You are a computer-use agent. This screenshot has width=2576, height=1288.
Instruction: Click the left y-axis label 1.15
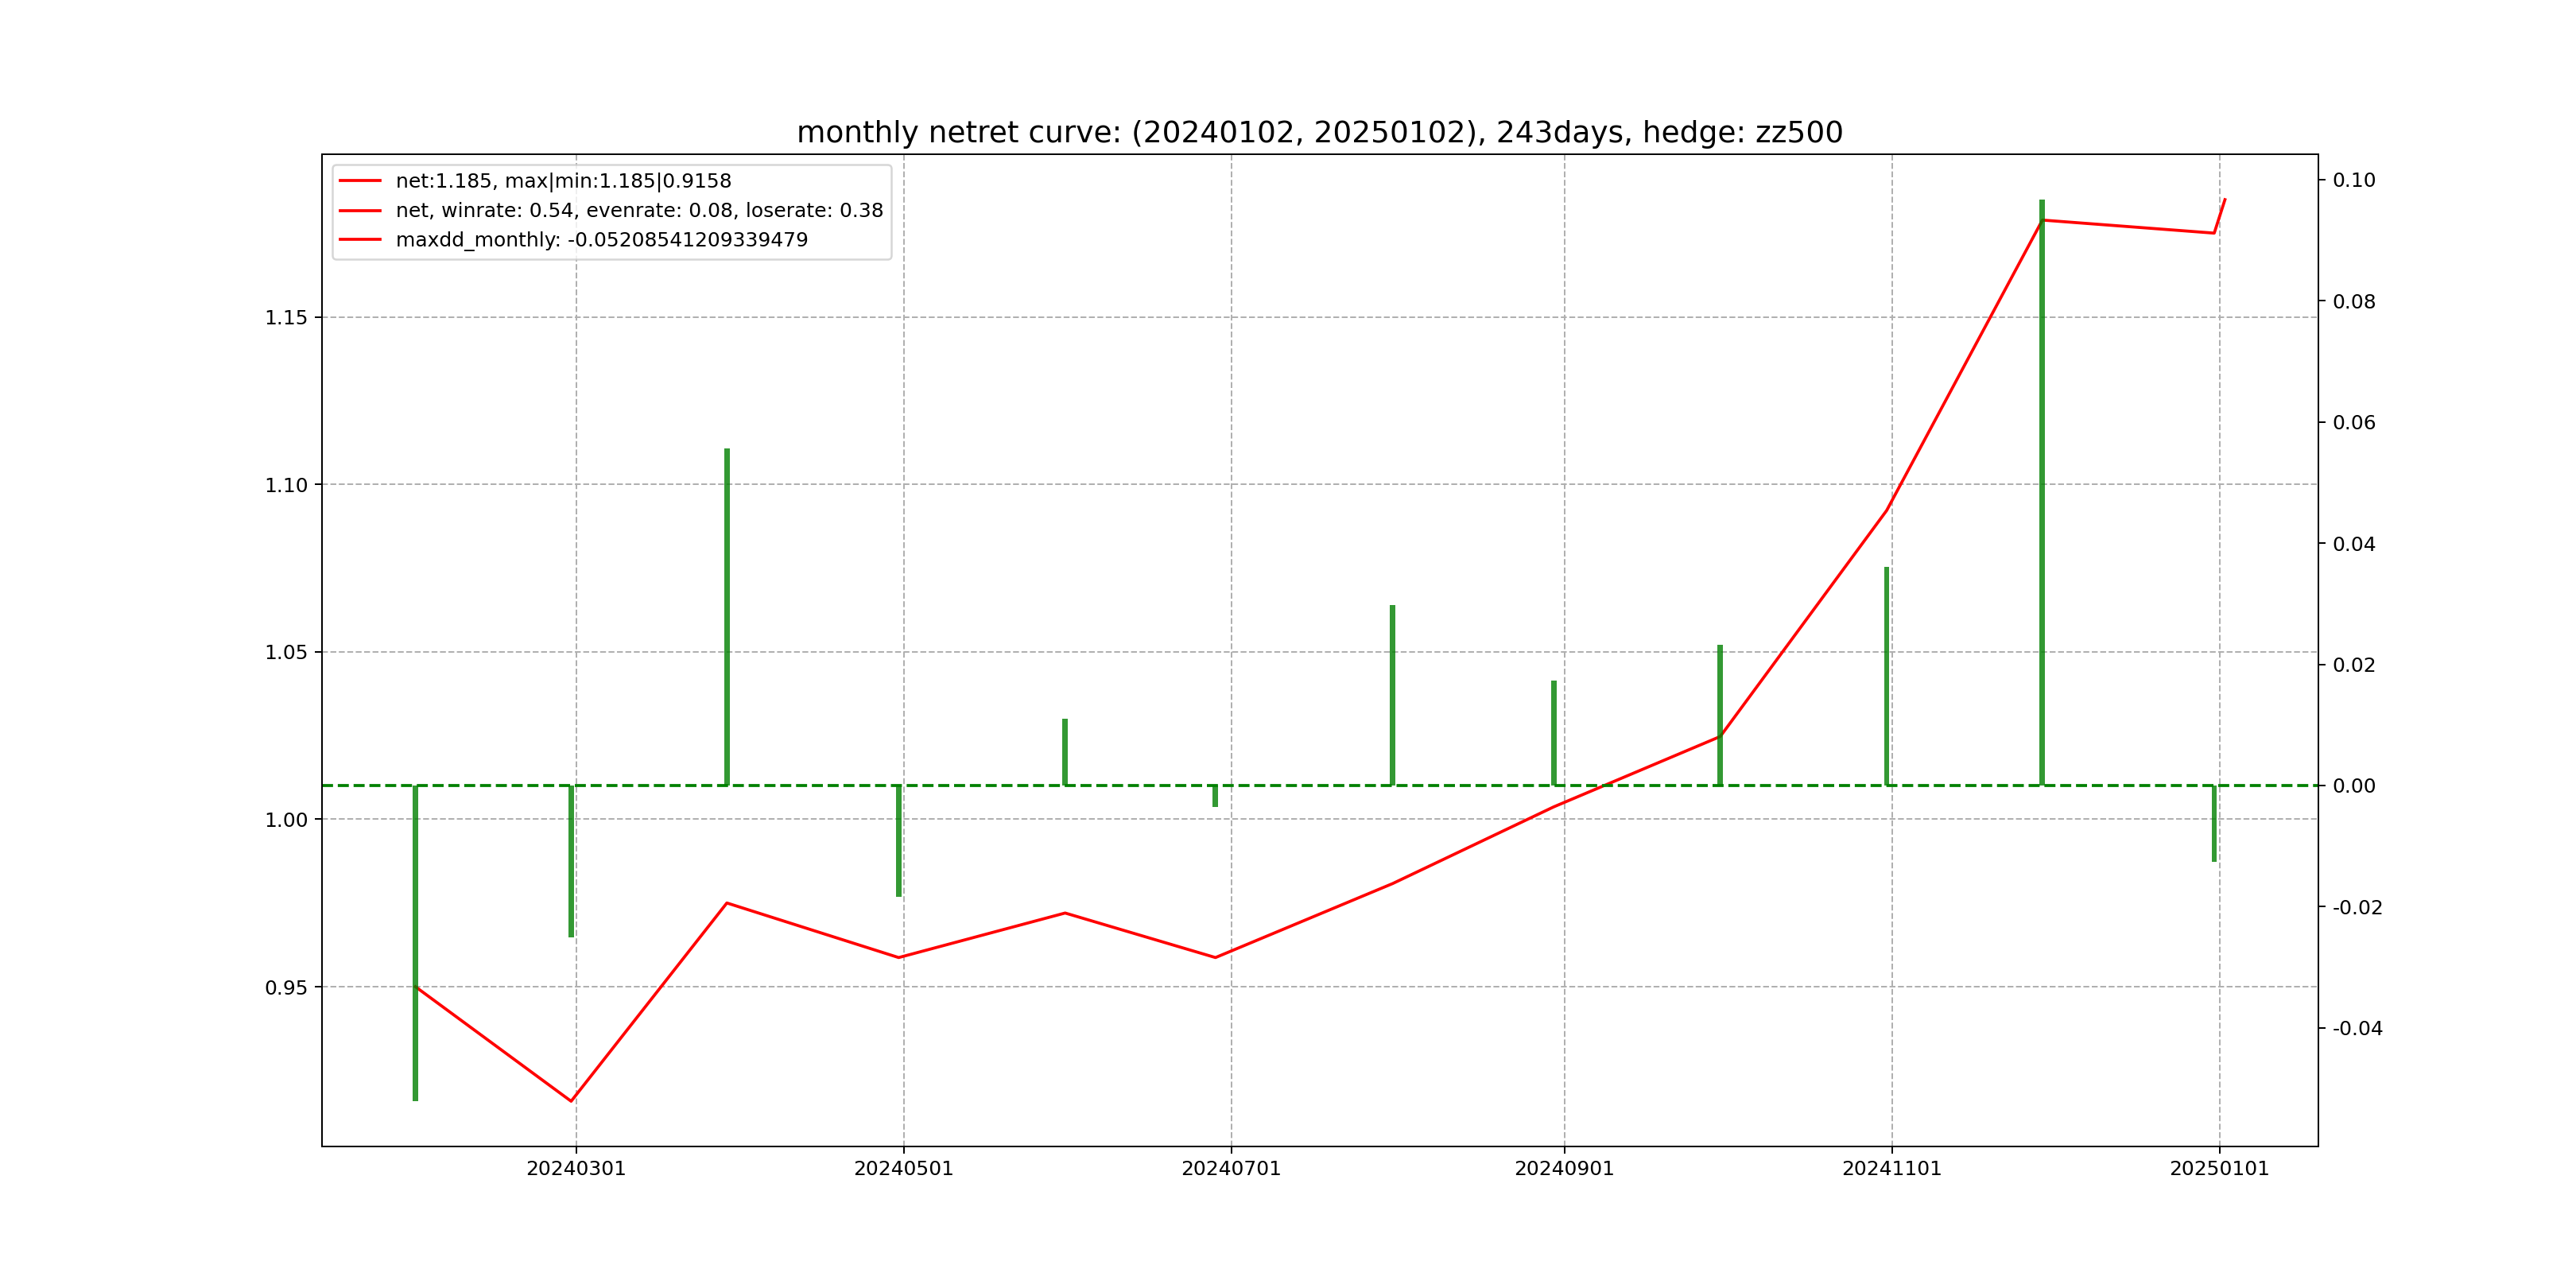coord(286,318)
